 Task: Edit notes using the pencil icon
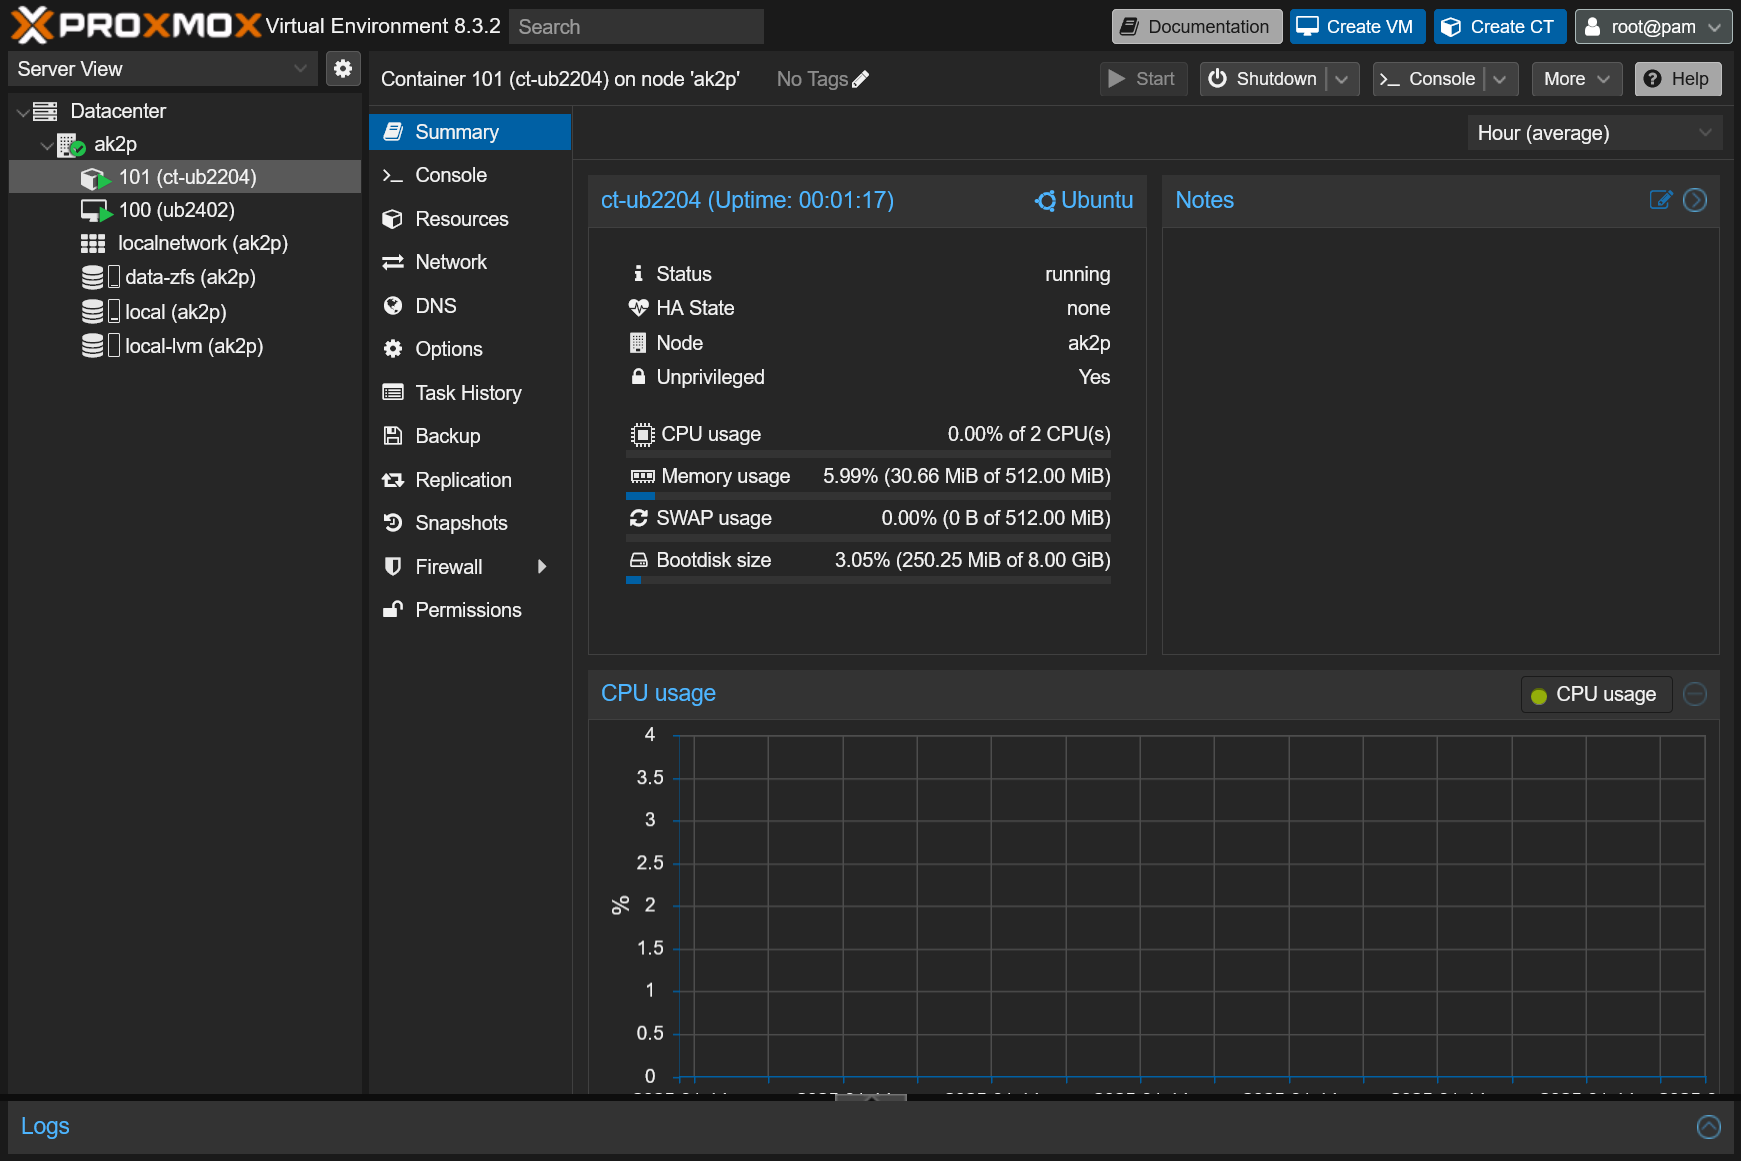1661,200
